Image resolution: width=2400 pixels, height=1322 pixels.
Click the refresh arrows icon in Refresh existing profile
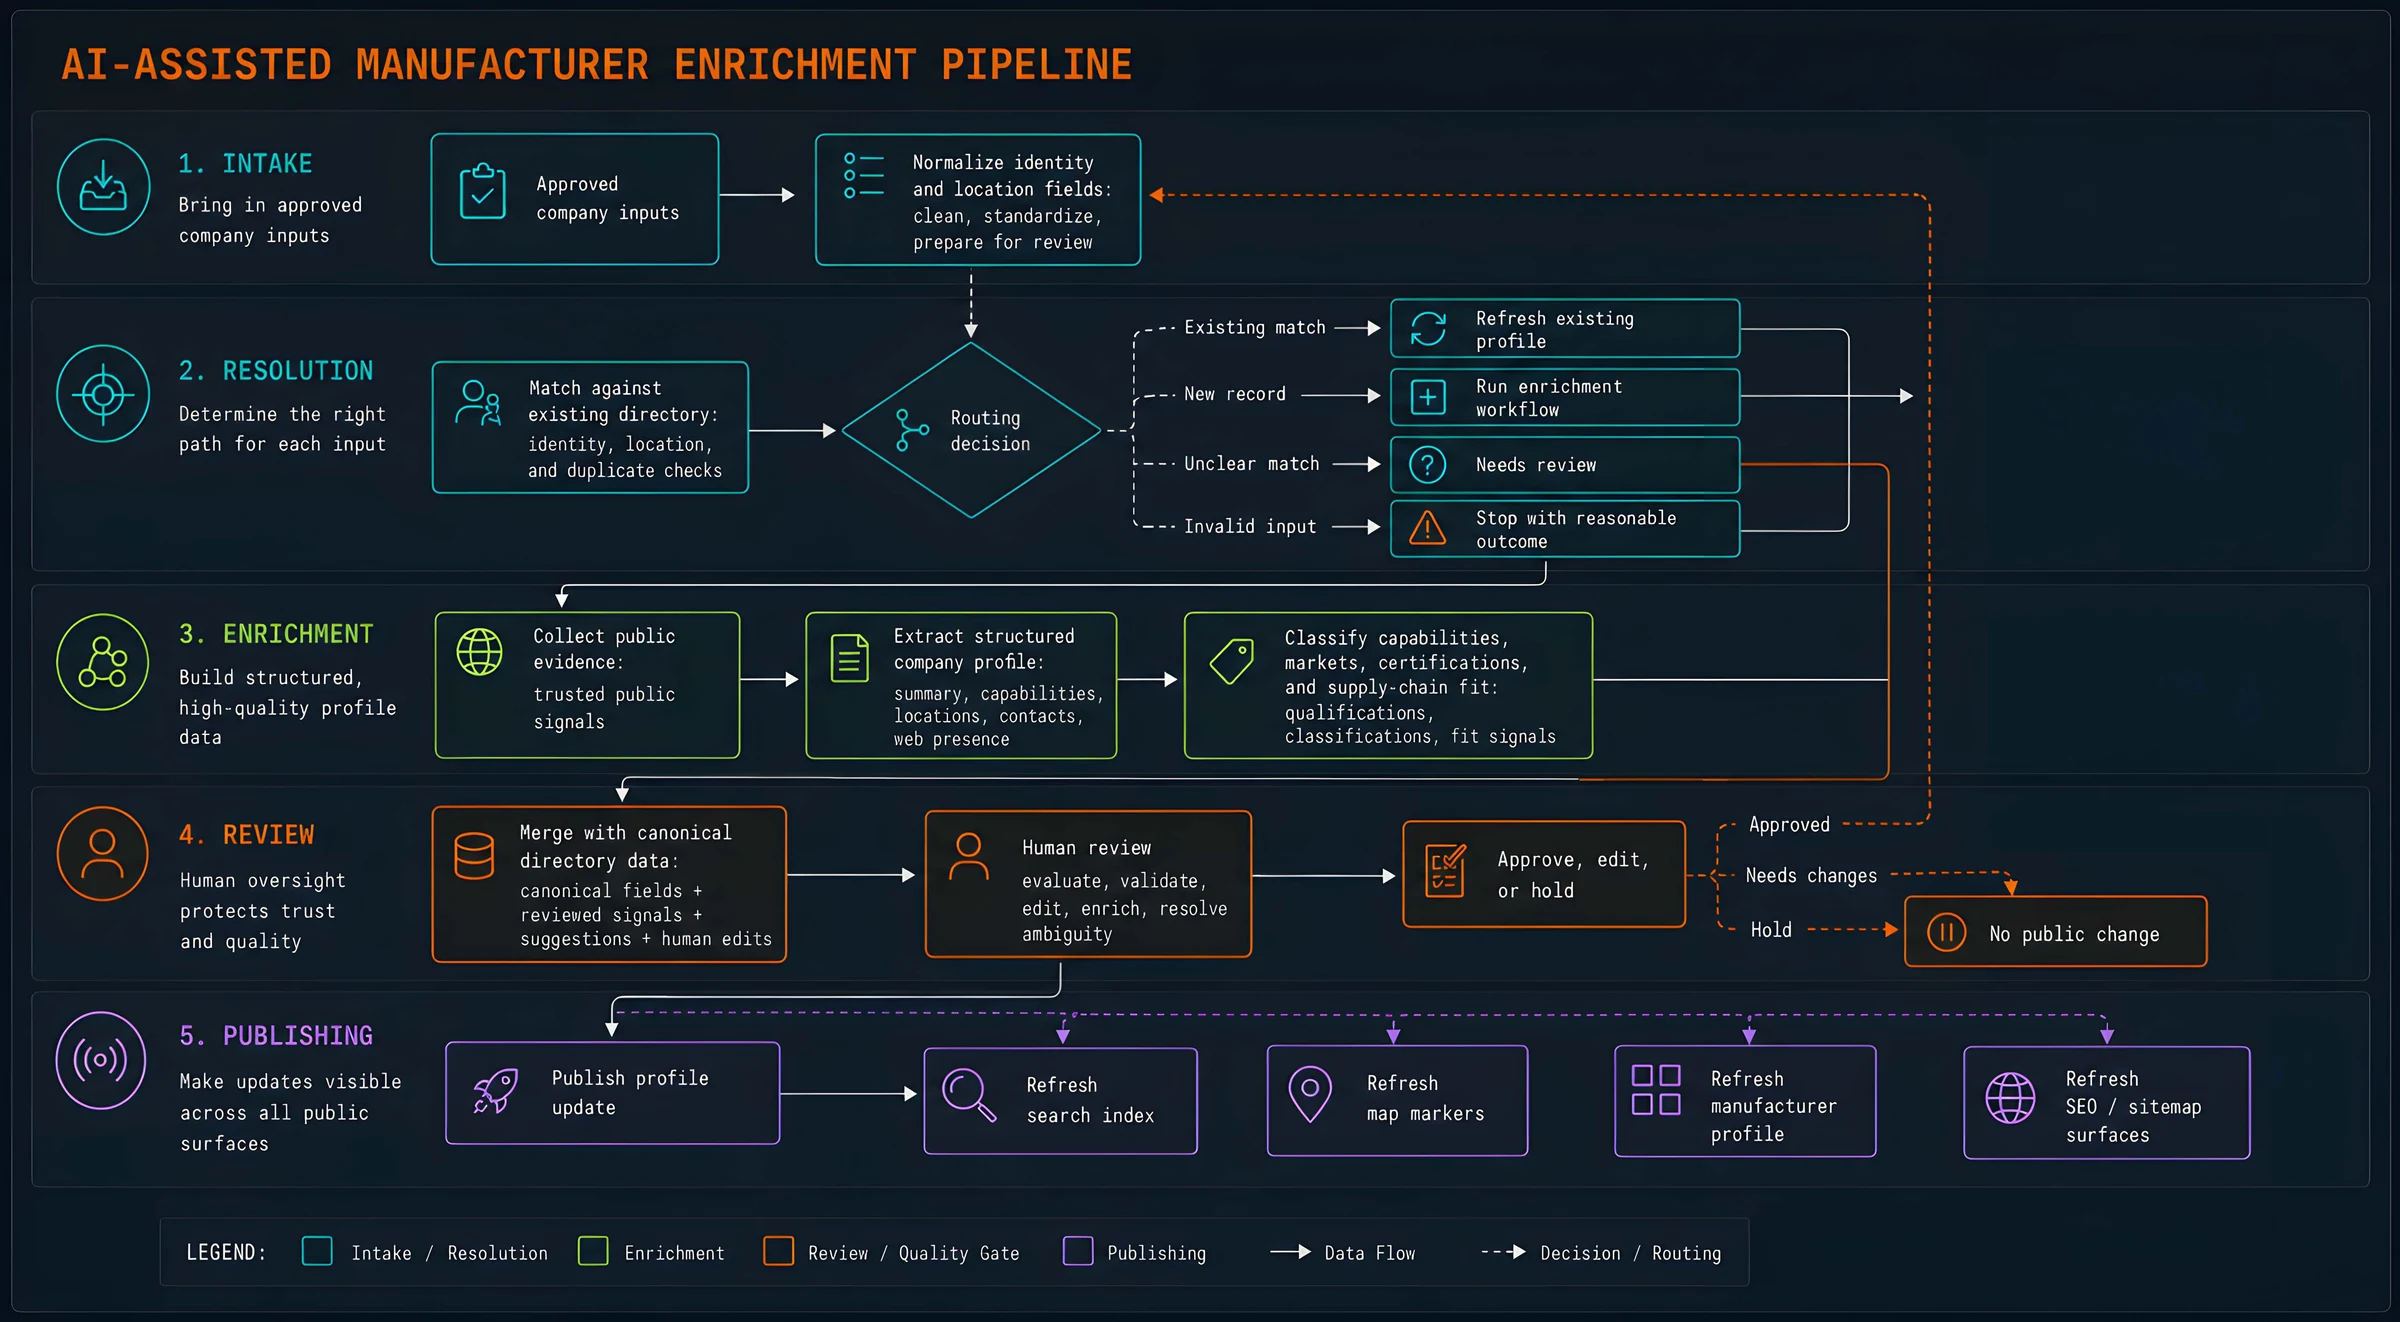pos(1428,328)
